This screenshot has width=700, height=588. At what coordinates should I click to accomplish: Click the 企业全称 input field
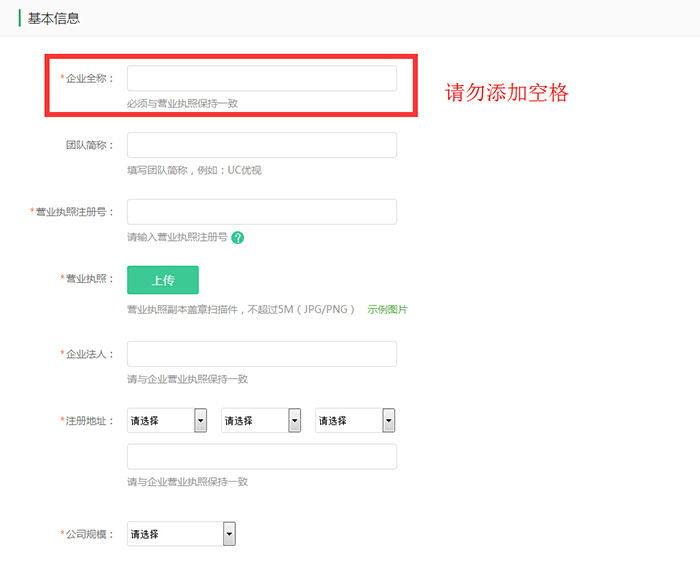tap(261, 78)
